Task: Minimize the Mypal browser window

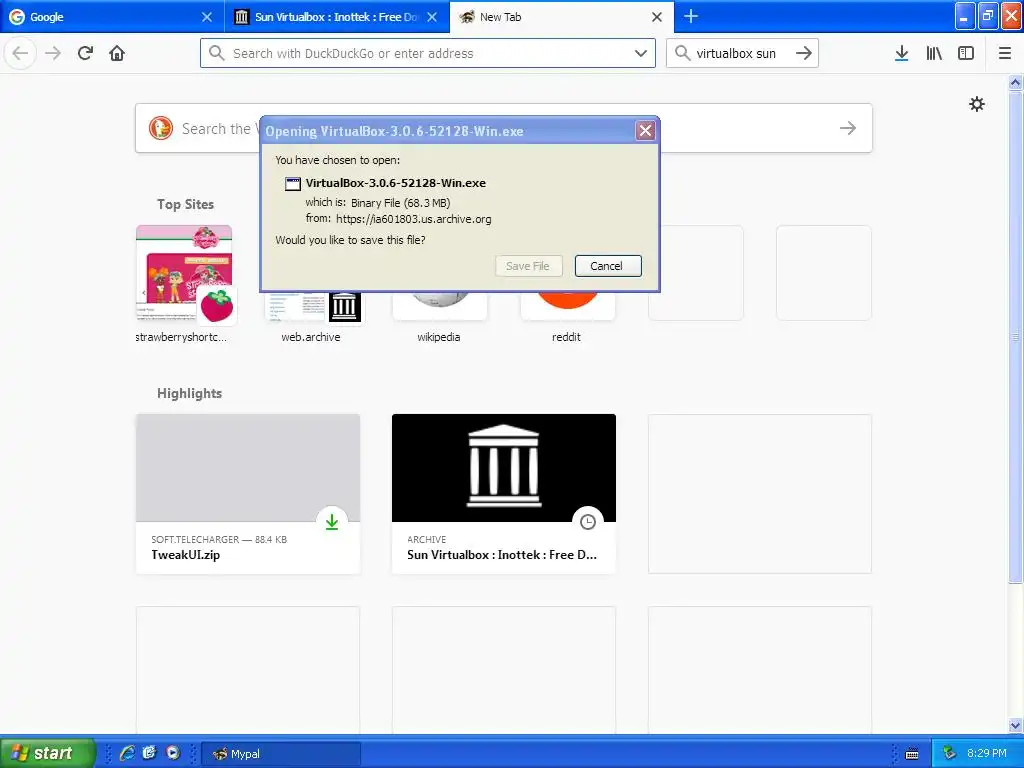Action: [x=965, y=16]
